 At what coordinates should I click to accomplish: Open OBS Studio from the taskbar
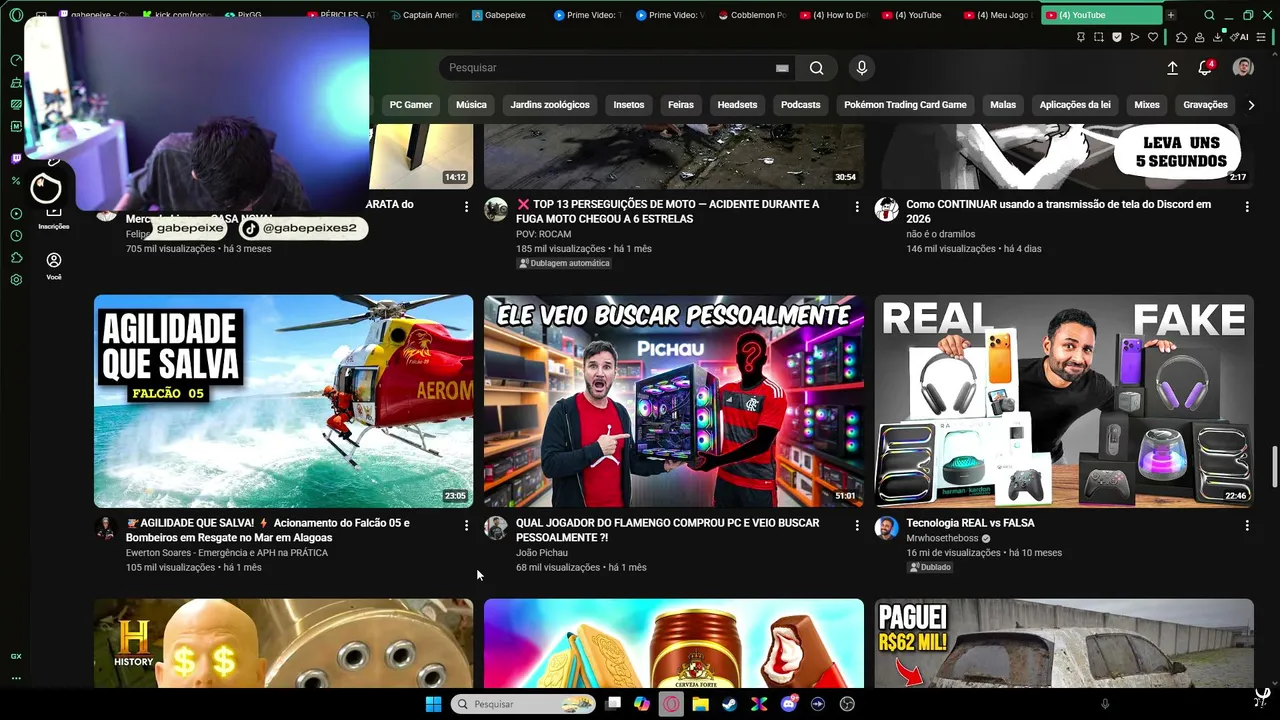coord(847,704)
